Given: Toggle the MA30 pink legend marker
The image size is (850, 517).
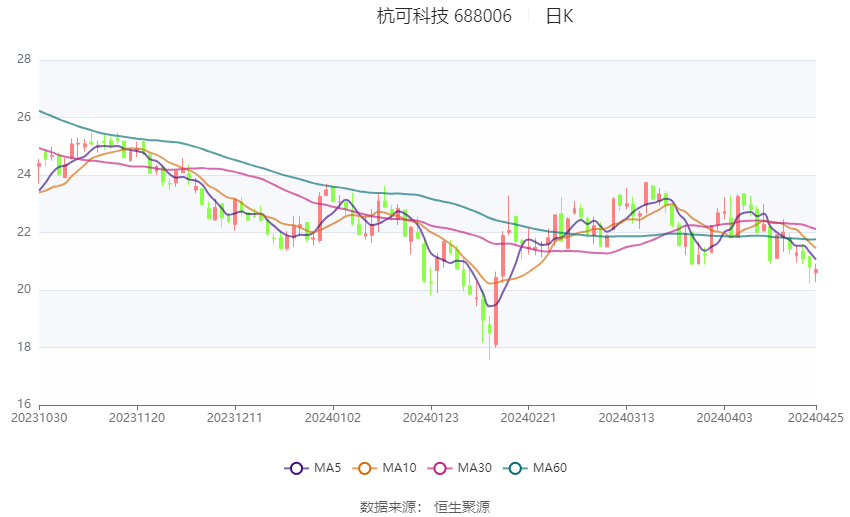Looking at the screenshot, I should point(440,468).
